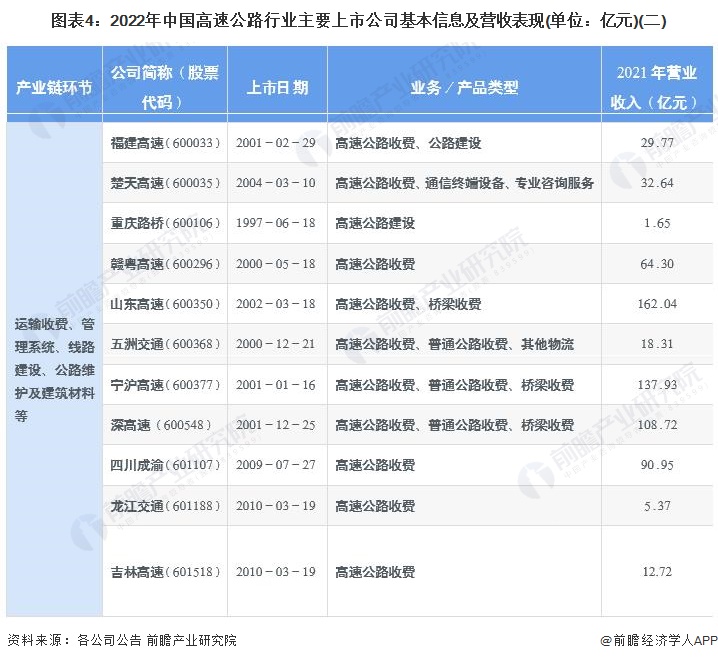Click the listing date 2001-12-25

click(276, 425)
